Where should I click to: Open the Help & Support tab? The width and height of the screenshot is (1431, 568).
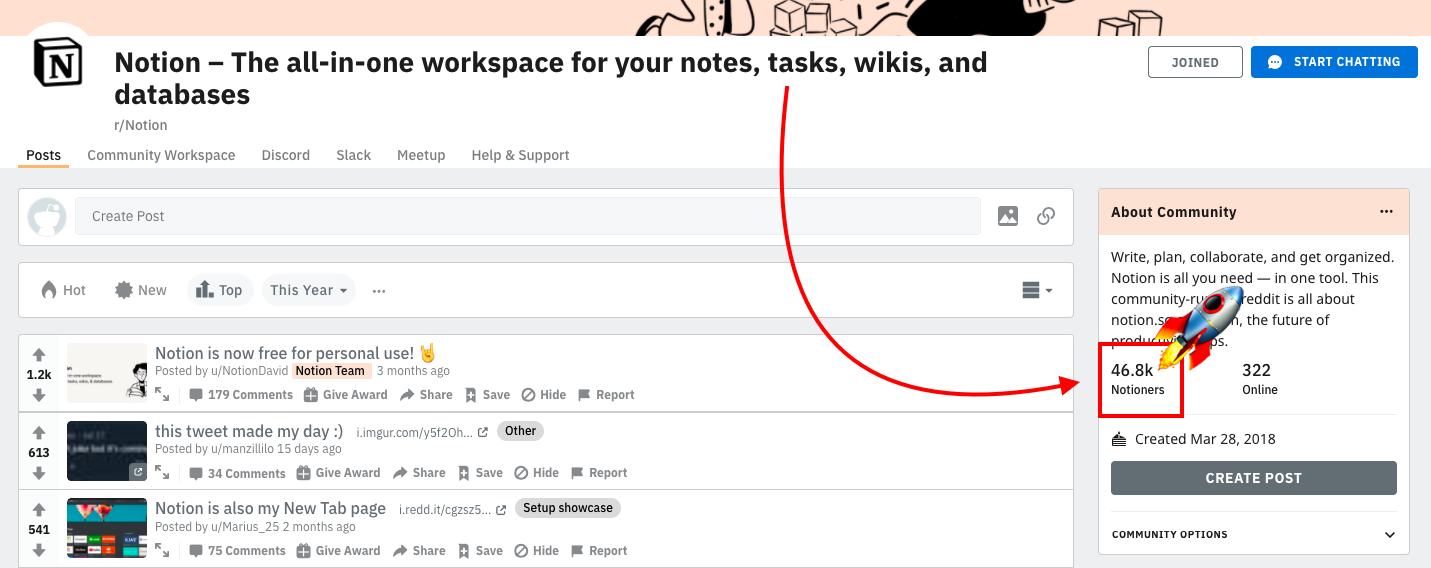click(520, 155)
